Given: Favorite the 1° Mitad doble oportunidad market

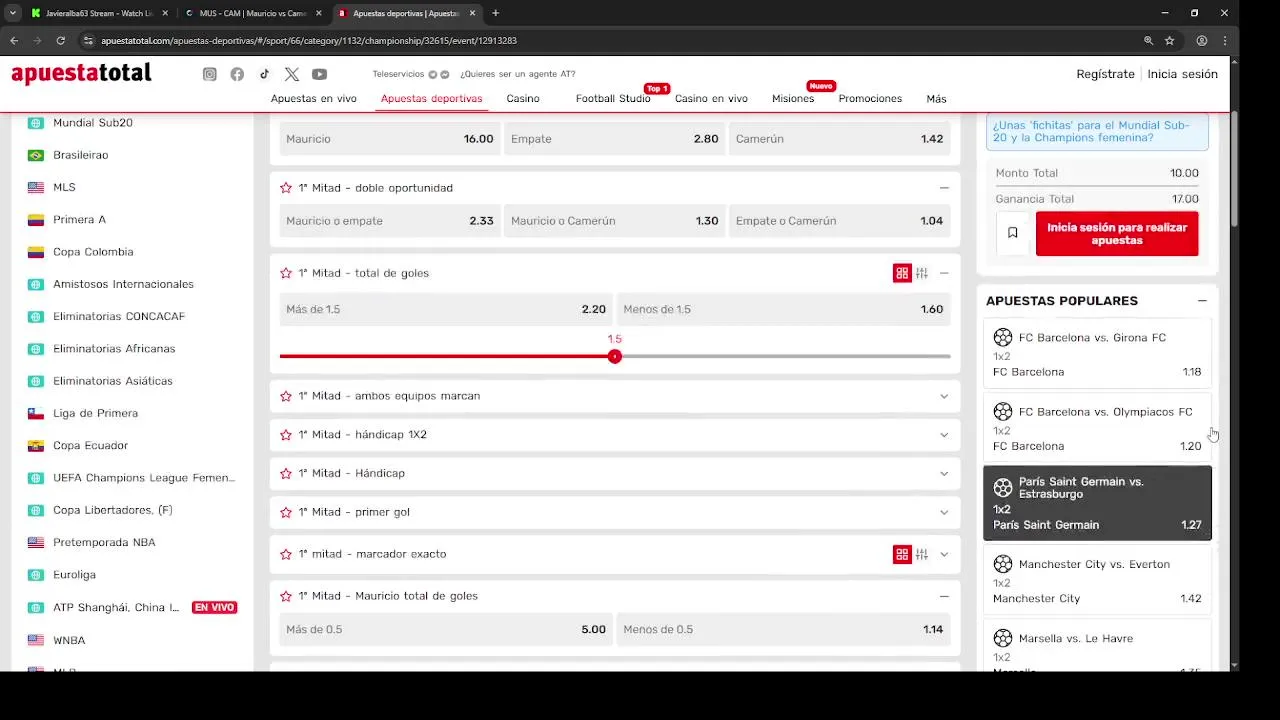Looking at the screenshot, I should [286, 188].
